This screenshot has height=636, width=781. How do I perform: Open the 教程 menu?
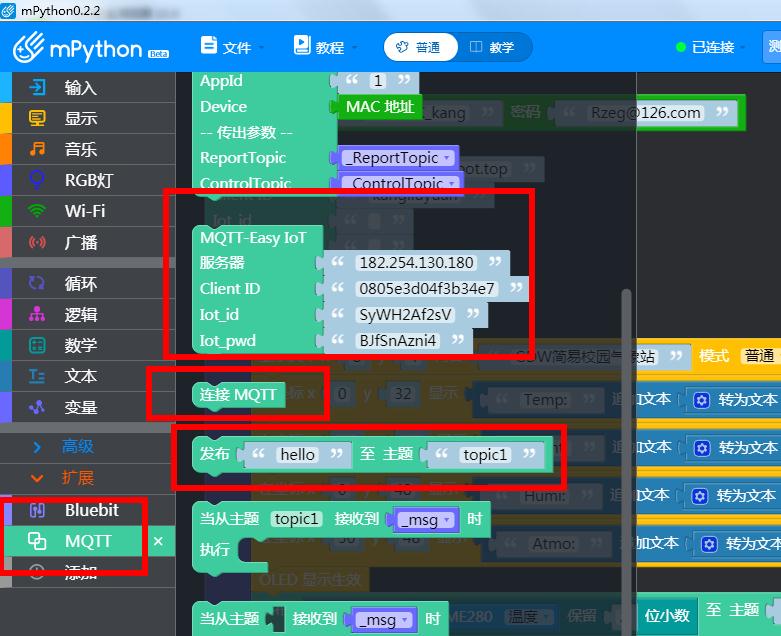(326, 47)
